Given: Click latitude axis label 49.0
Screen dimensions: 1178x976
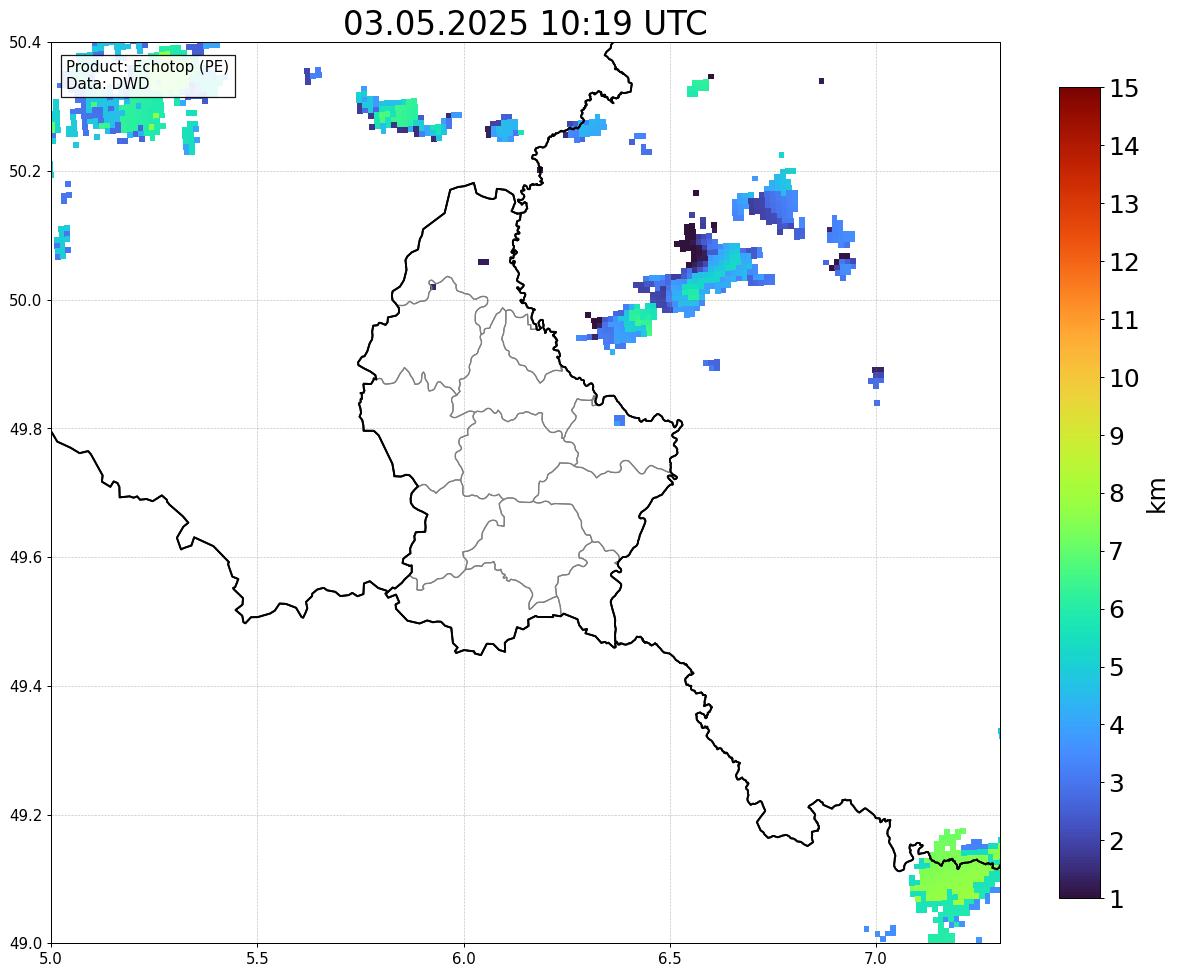Looking at the screenshot, I should [x=25, y=944].
